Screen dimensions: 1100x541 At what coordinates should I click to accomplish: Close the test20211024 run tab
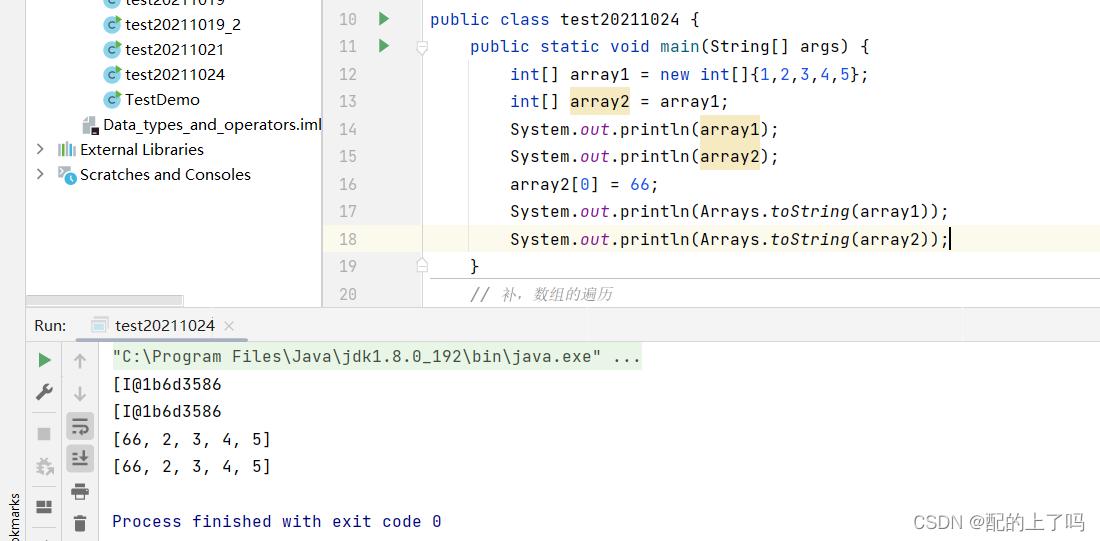click(228, 326)
